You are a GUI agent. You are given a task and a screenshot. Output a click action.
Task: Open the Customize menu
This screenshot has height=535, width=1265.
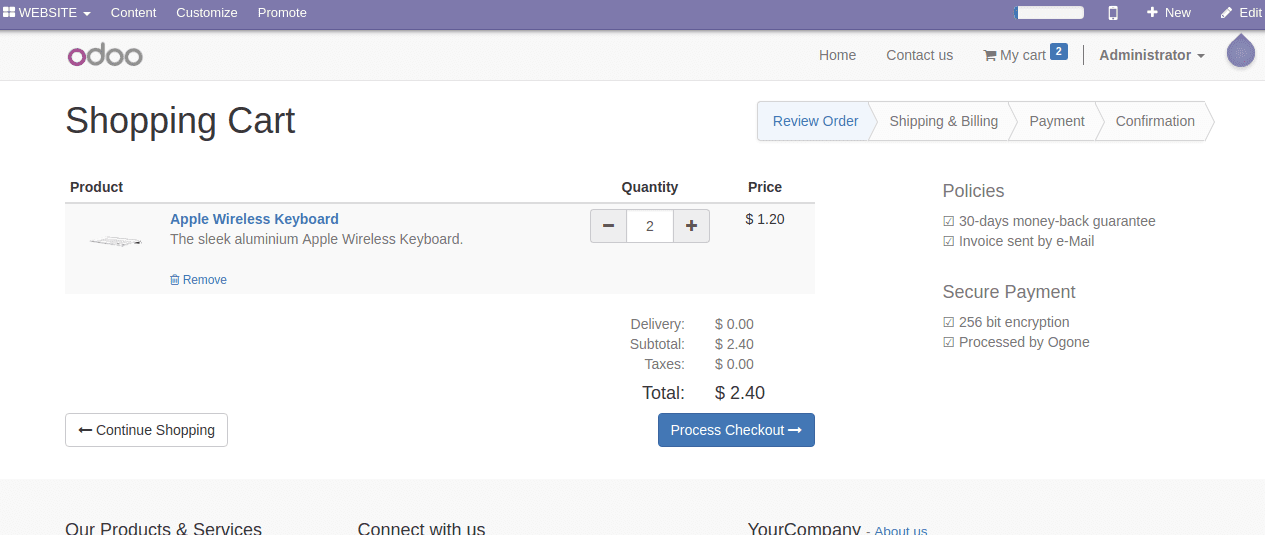[x=207, y=13]
